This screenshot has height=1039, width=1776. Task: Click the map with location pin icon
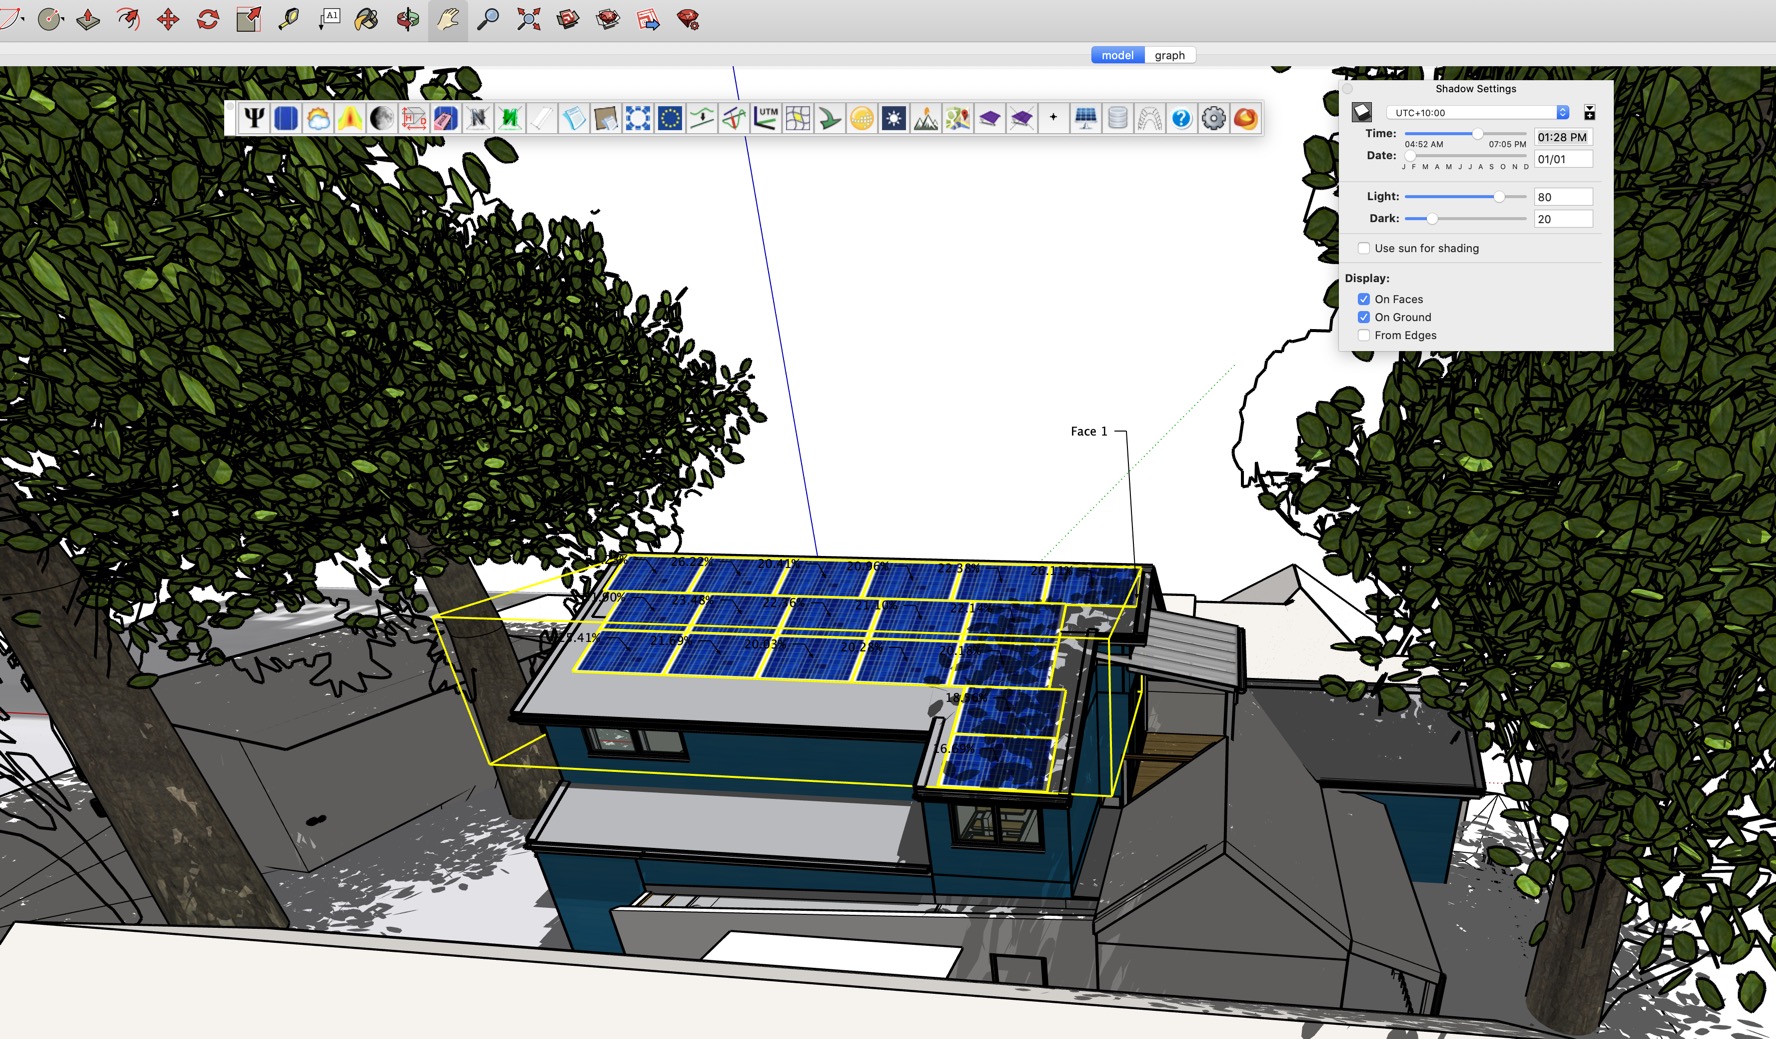click(x=958, y=118)
